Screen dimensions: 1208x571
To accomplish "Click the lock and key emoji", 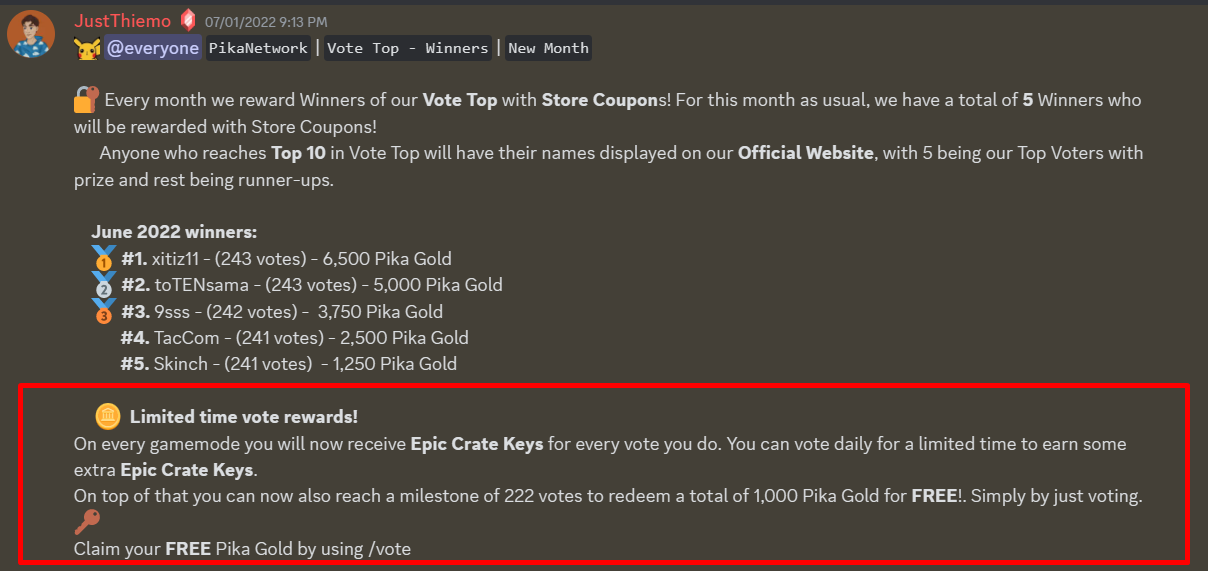I will tap(87, 99).
